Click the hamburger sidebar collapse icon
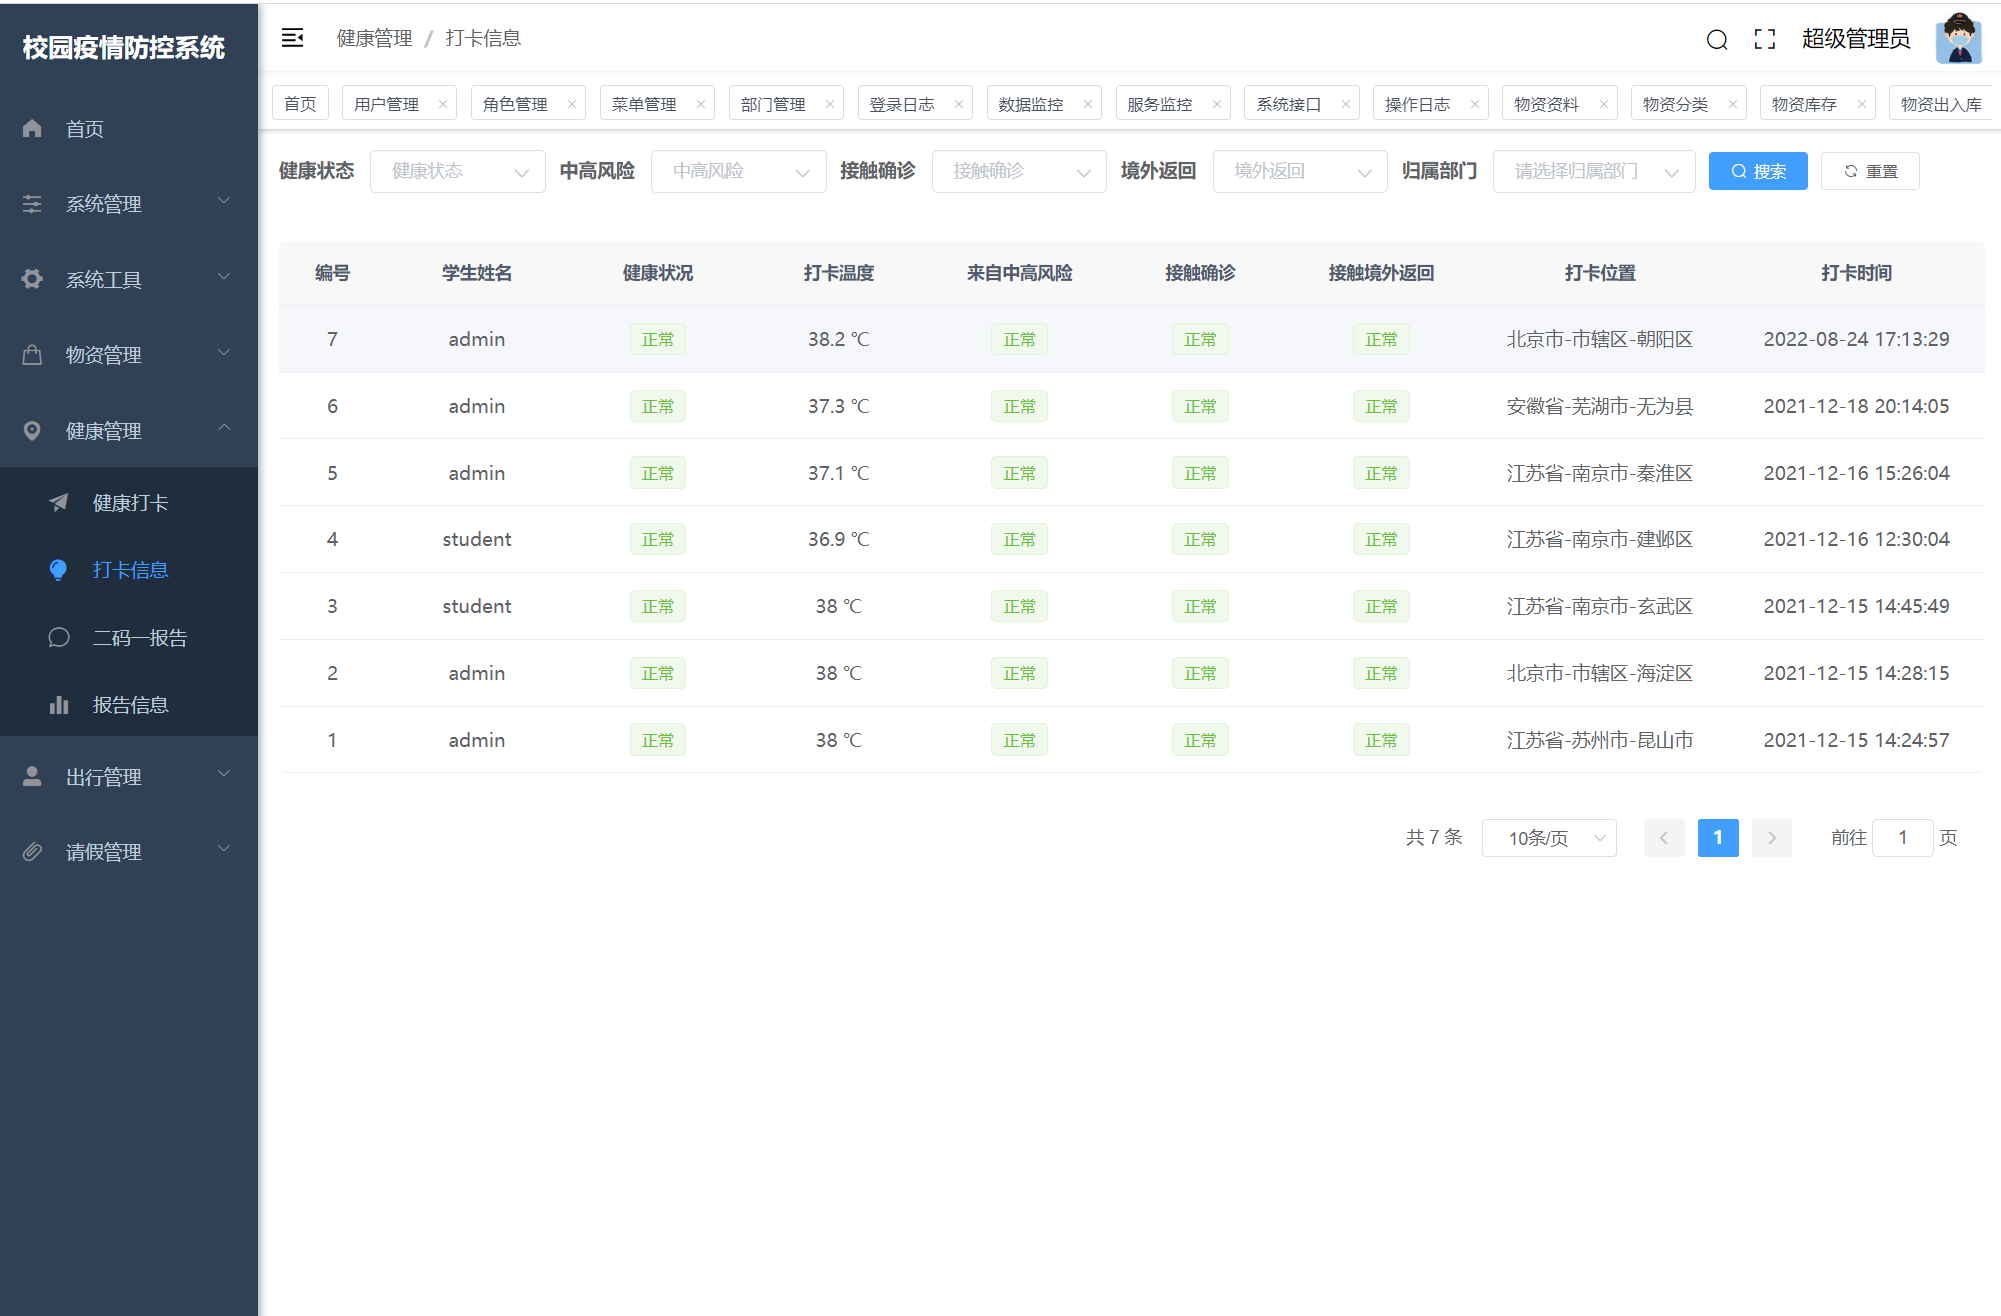The width and height of the screenshot is (2001, 1316). [x=292, y=38]
